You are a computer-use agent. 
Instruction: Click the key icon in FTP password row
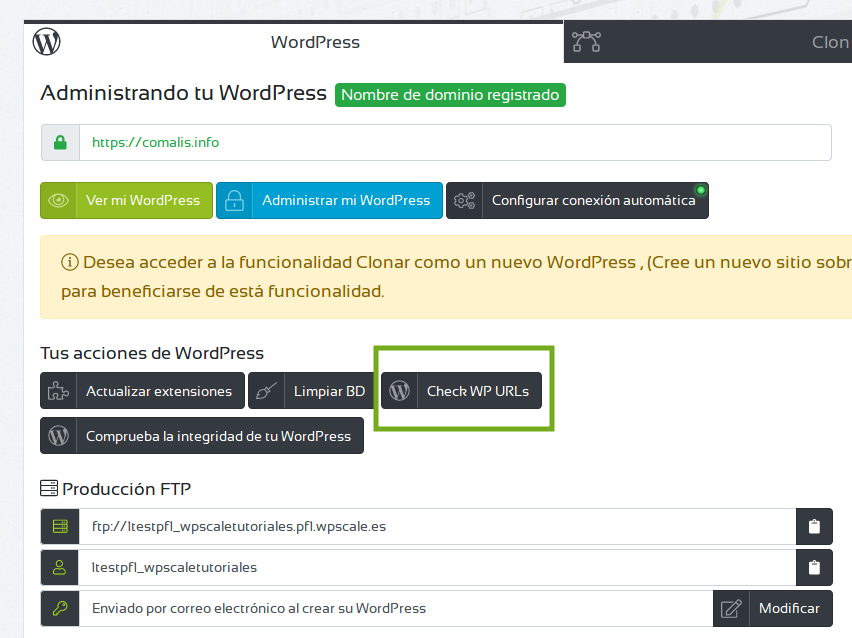click(60, 609)
